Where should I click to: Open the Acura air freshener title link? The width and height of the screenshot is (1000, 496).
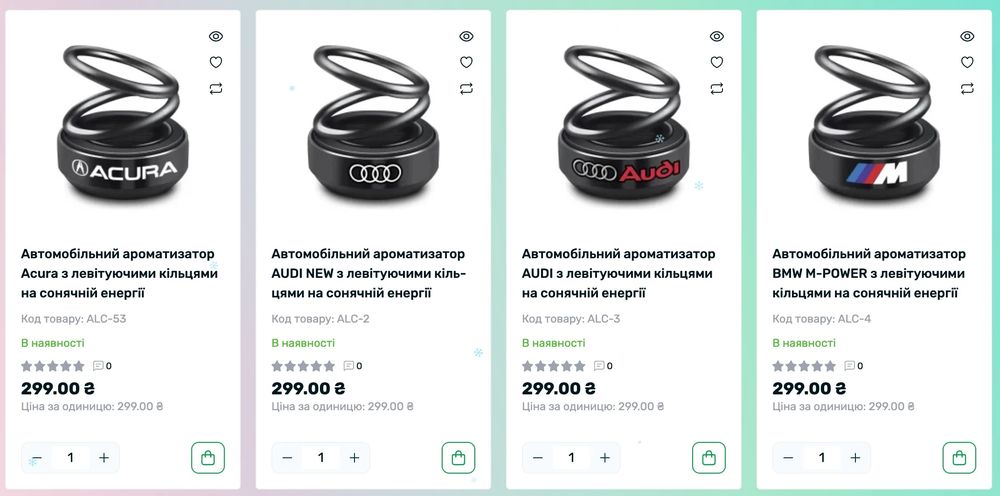point(119,274)
